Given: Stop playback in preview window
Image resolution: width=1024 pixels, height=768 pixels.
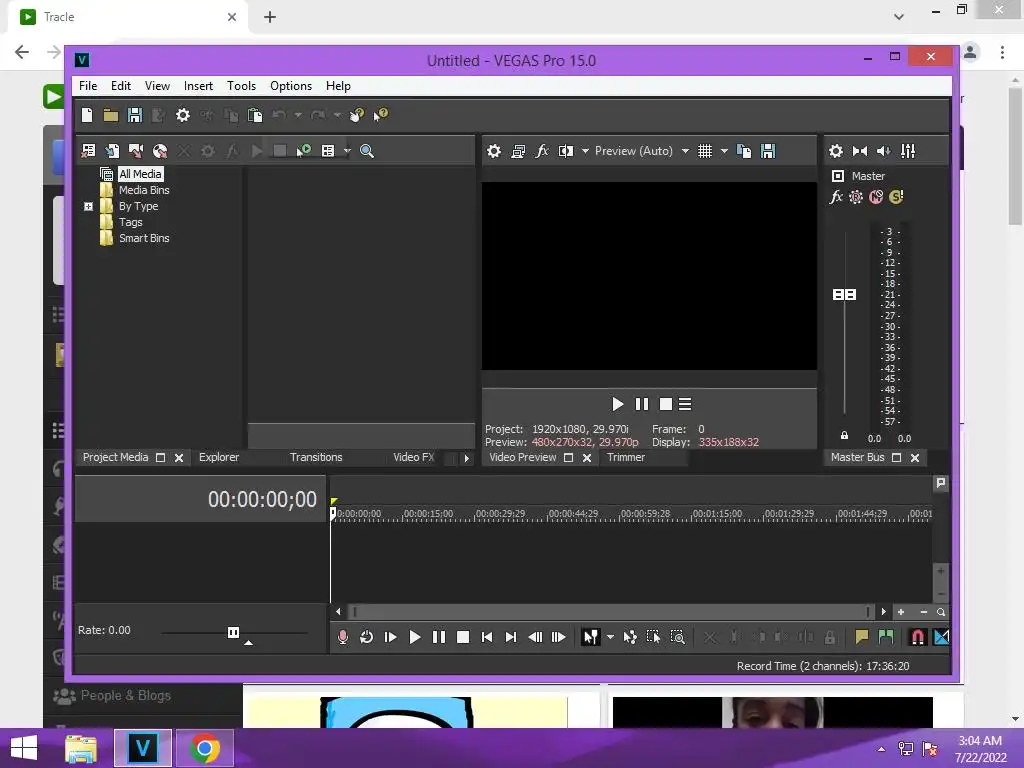Looking at the screenshot, I should pyautogui.click(x=665, y=404).
